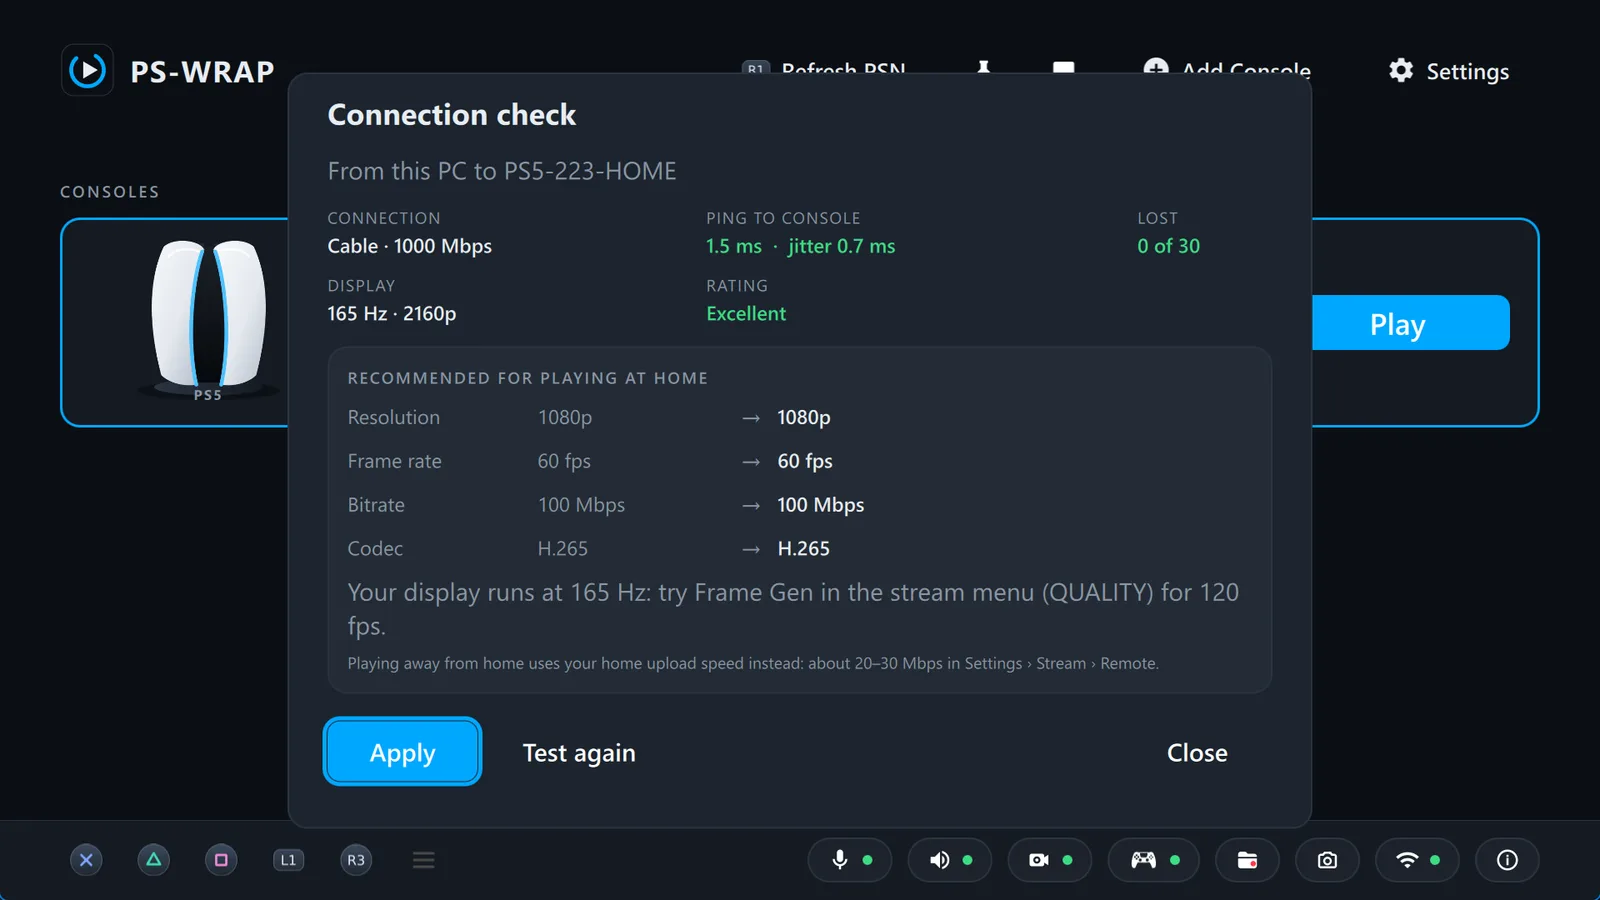Toggle the video camera recording button
Image resolution: width=1600 pixels, height=900 pixels.
click(1049, 860)
